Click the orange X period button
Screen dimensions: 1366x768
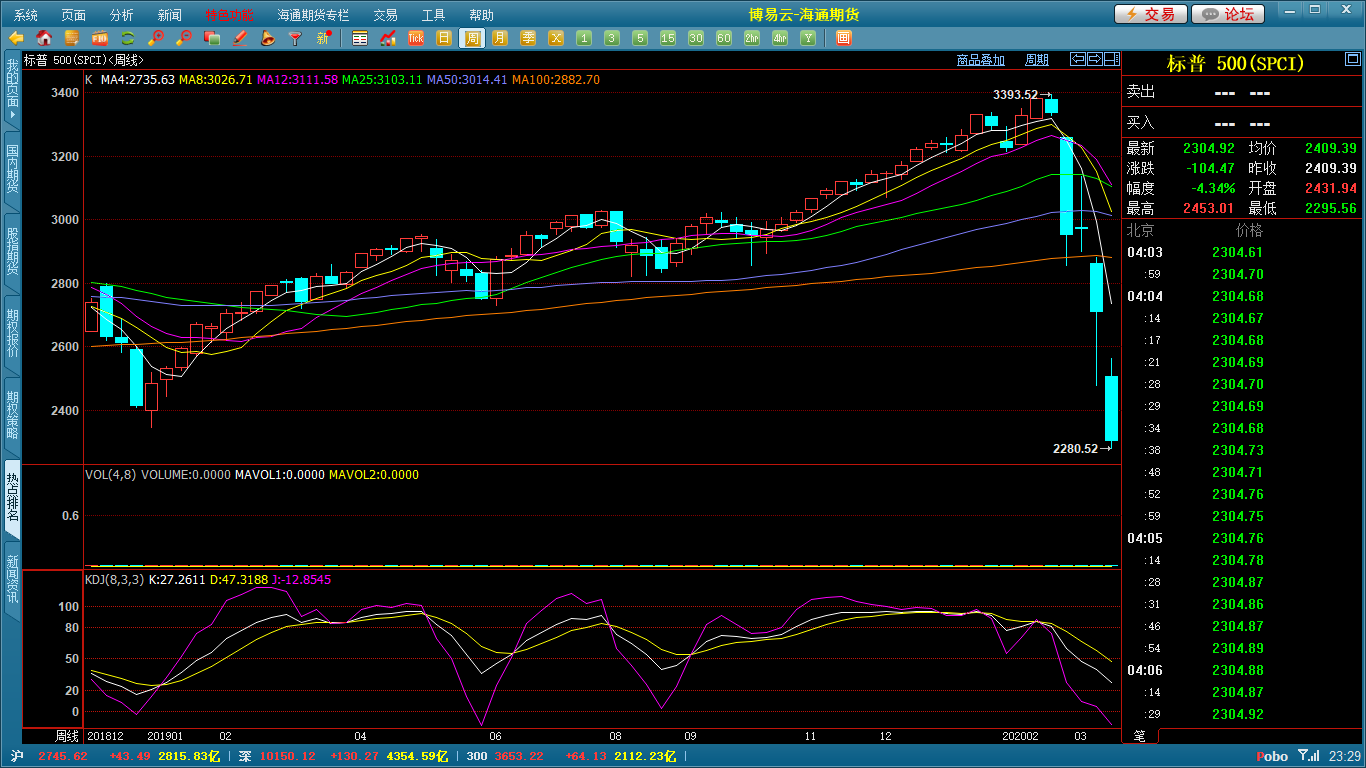pyautogui.click(x=556, y=38)
